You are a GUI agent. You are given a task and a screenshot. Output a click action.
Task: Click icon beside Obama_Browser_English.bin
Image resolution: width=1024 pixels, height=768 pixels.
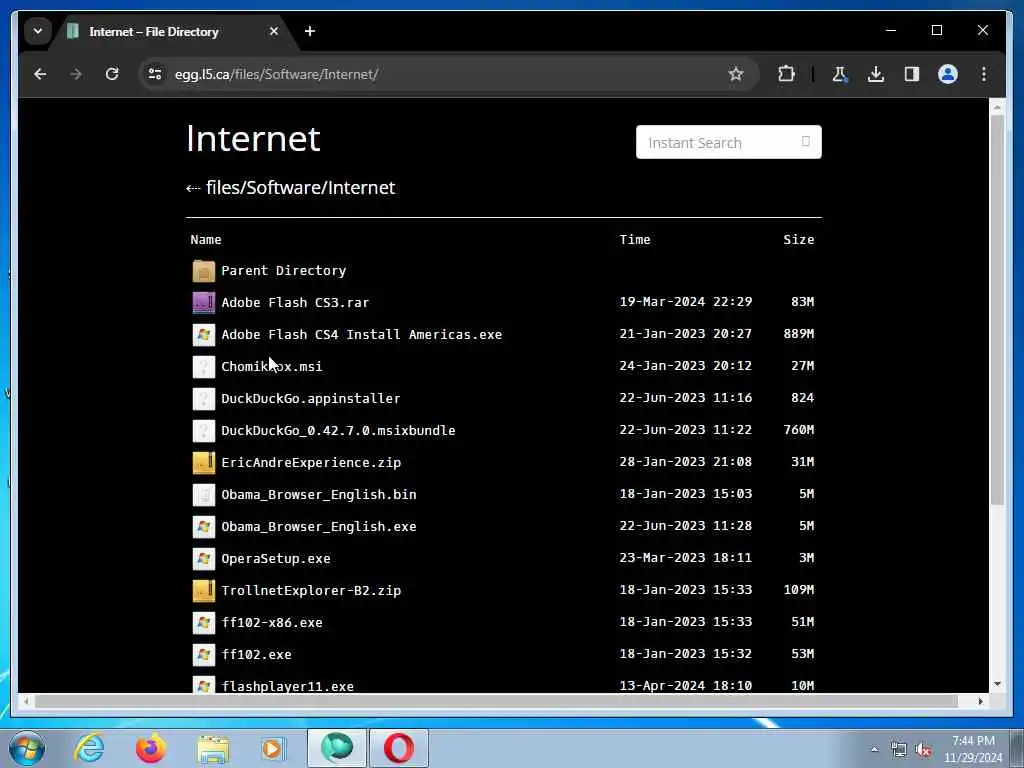point(204,494)
